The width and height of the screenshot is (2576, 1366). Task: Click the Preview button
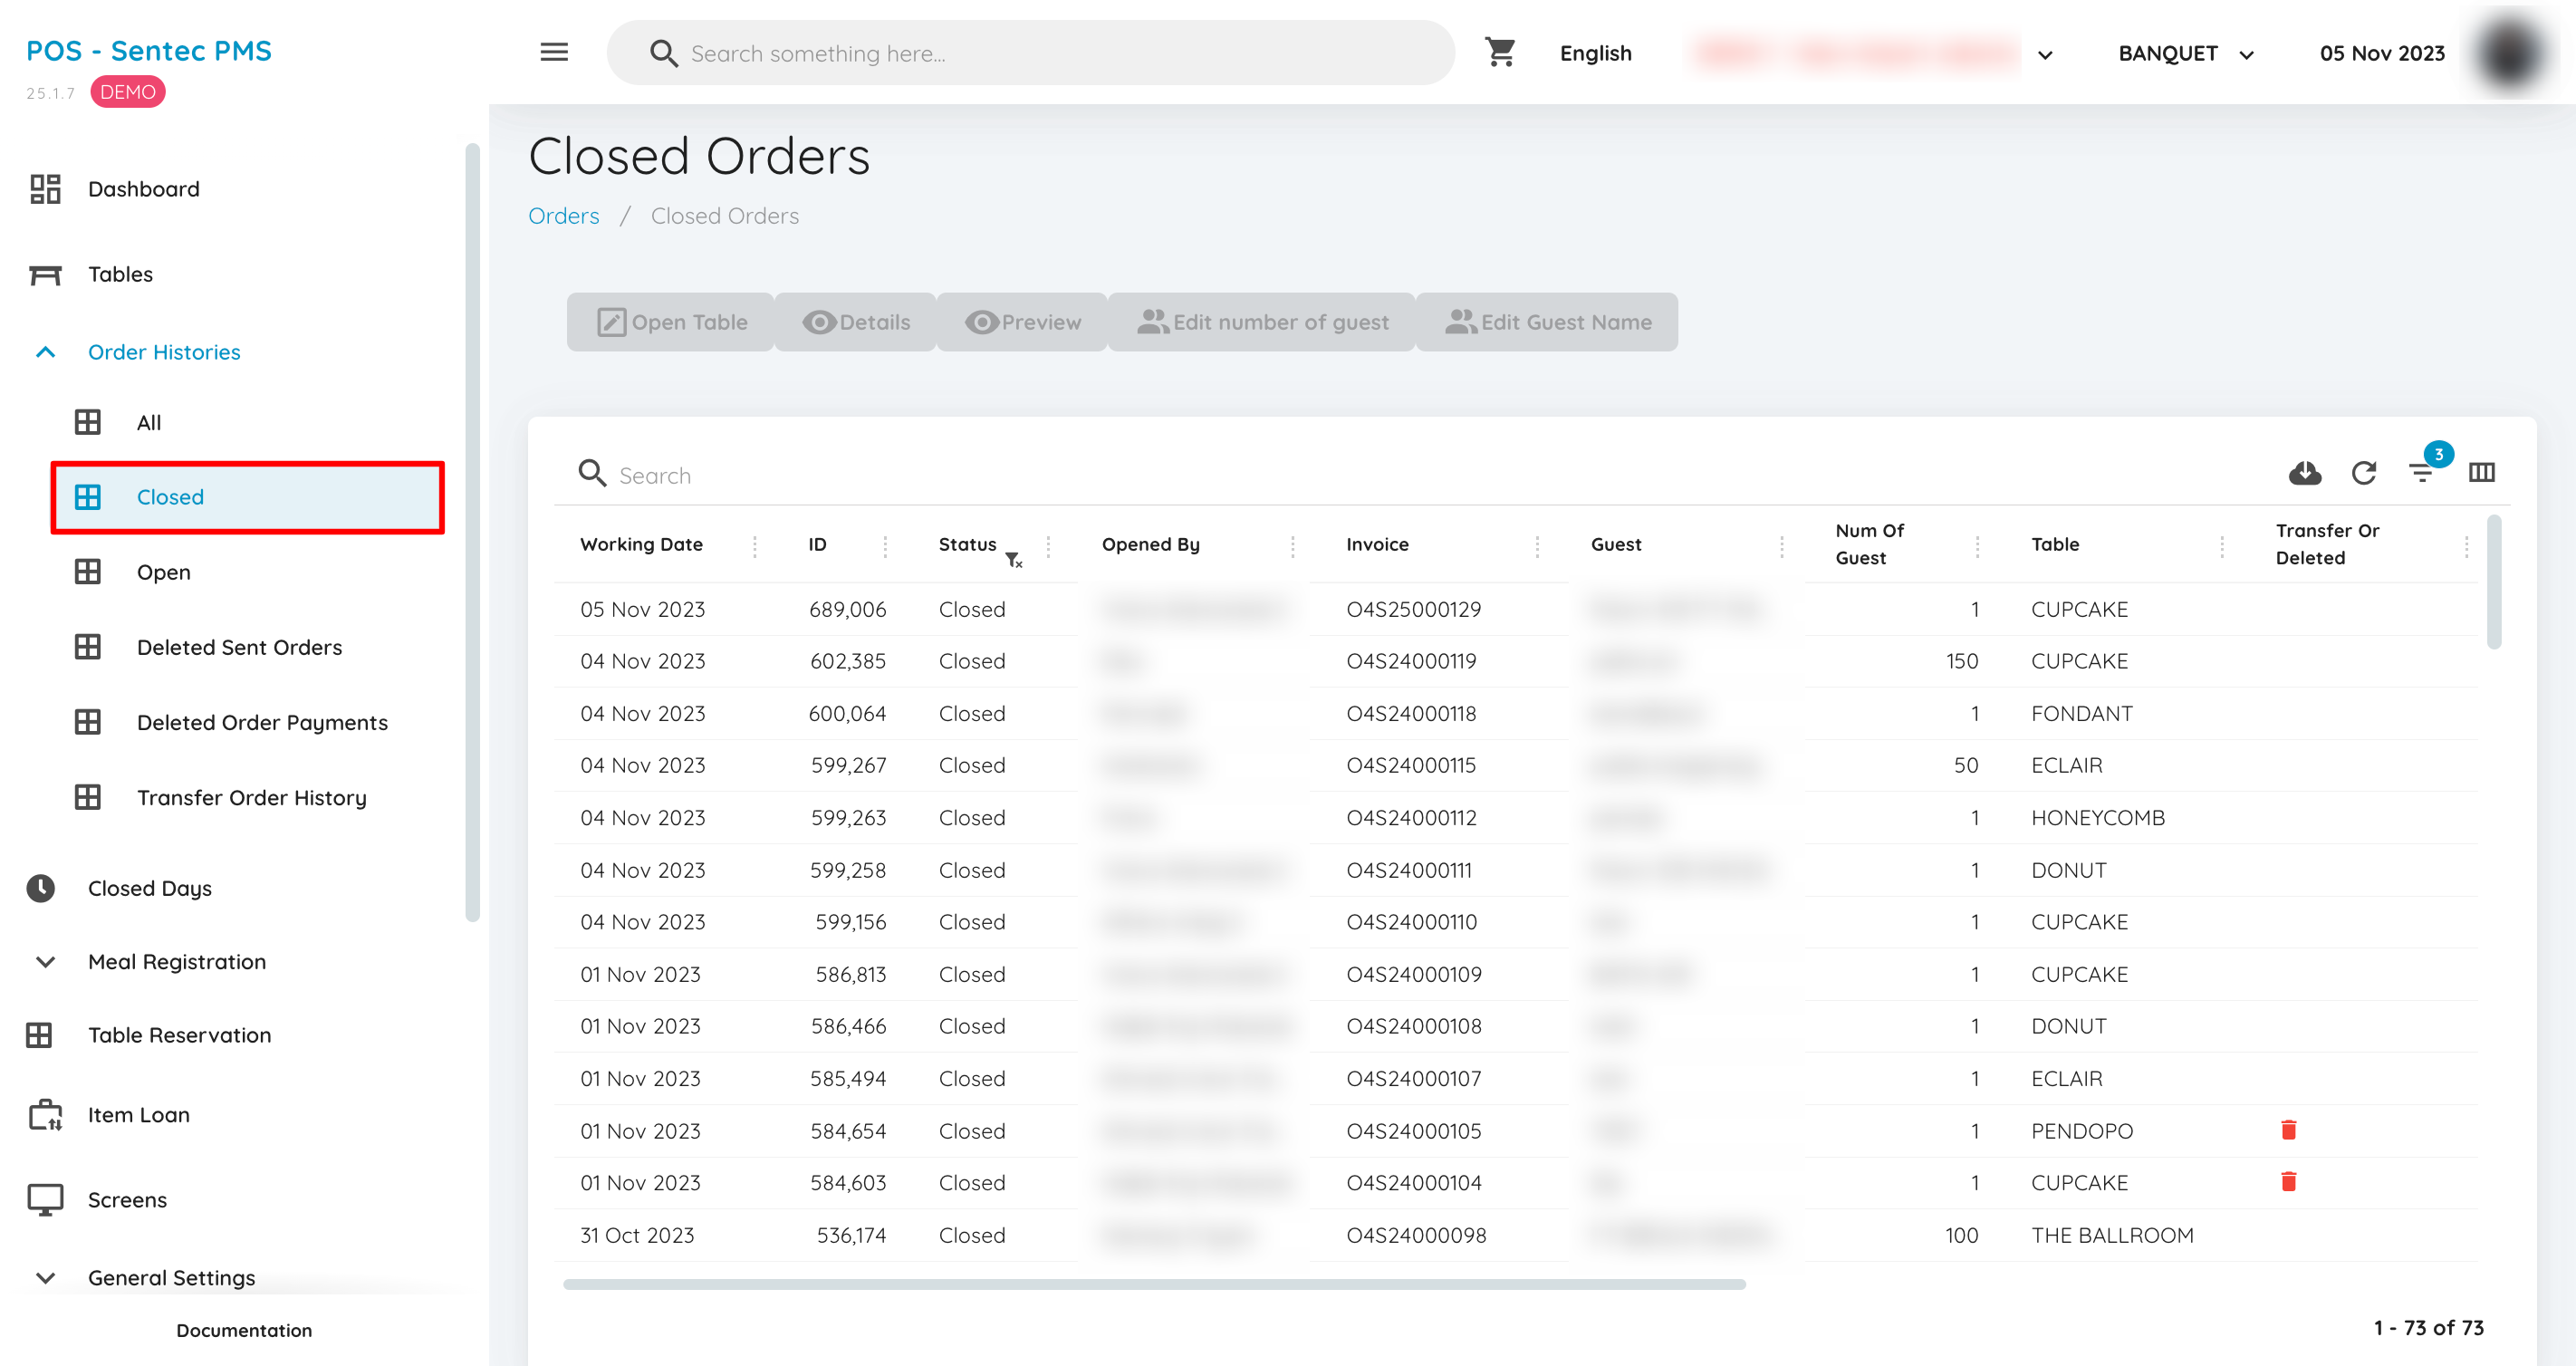coord(1022,322)
